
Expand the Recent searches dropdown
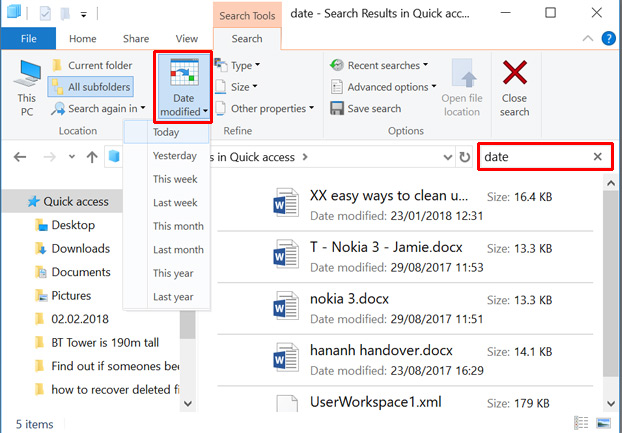coord(376,66)
